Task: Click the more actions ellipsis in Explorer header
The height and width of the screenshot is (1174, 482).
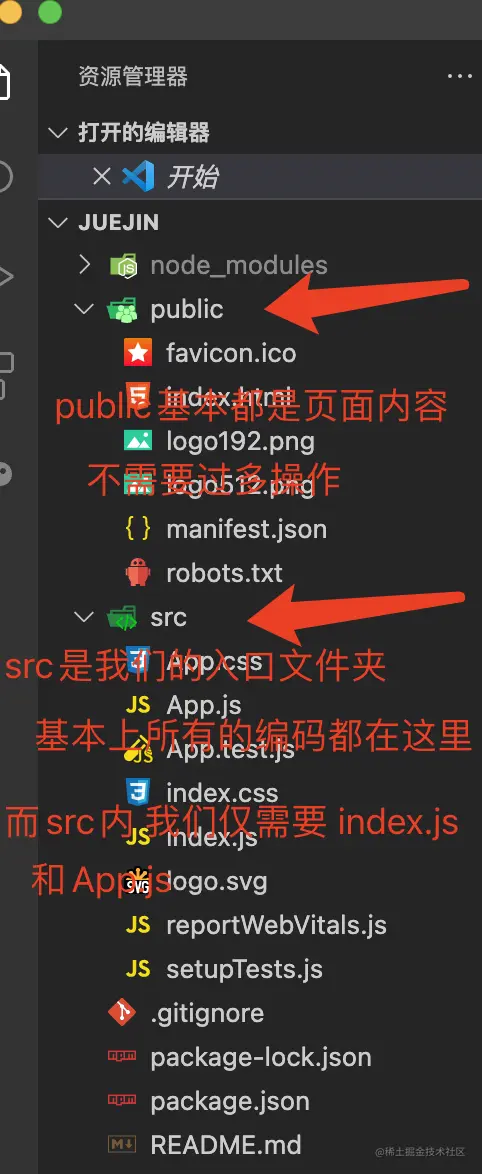Action: point(459,76)
